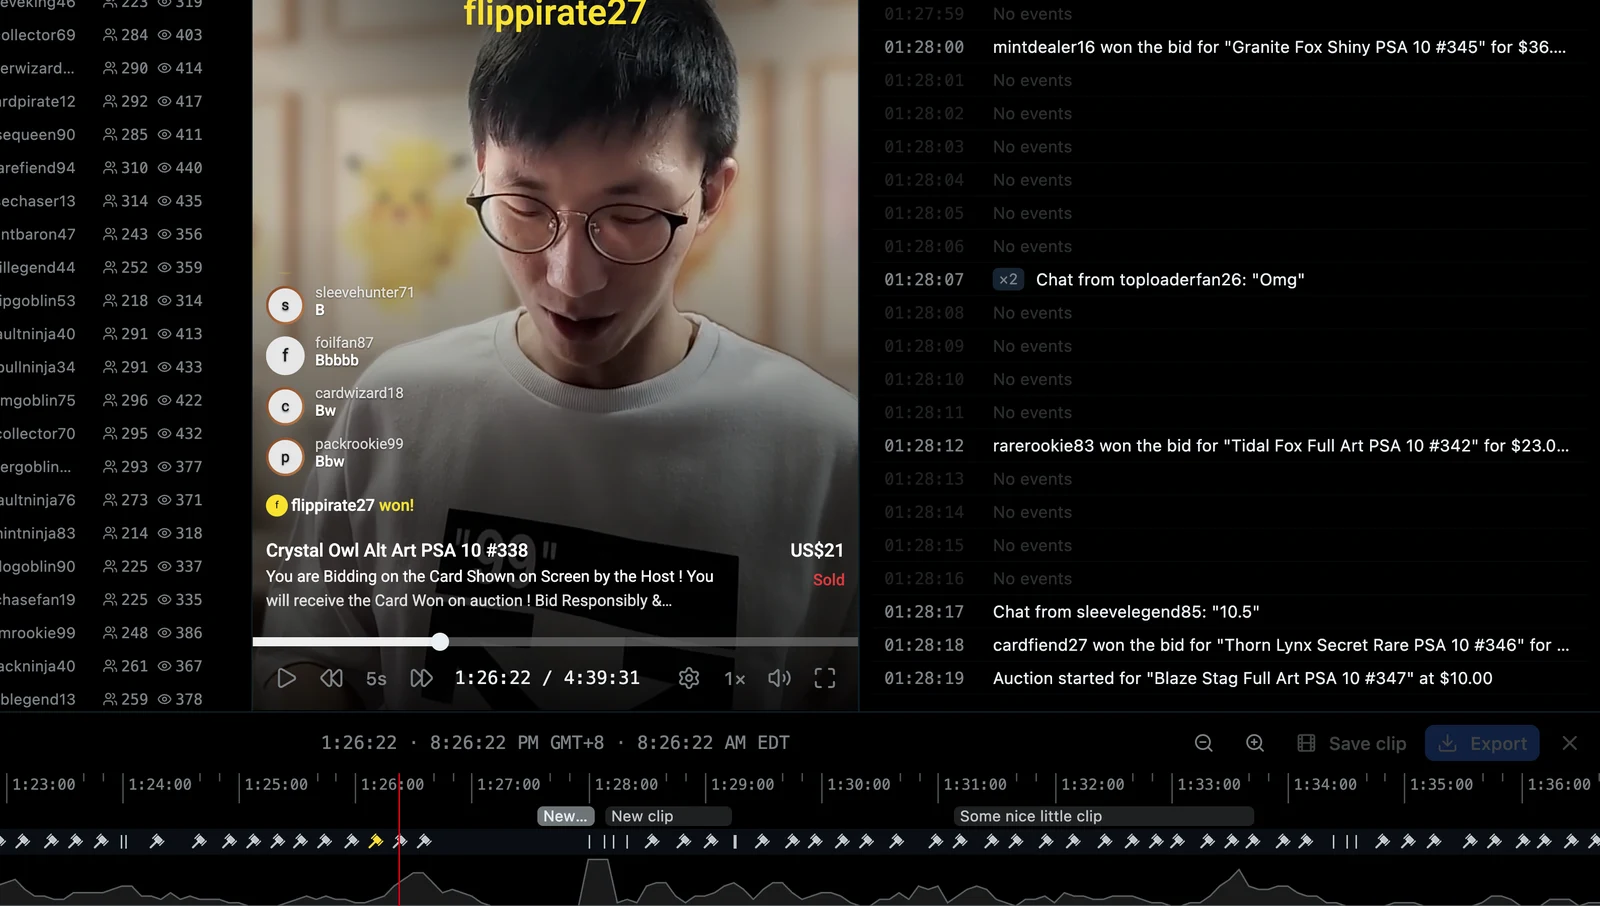
Task: Zoom out the timeline
Action: tap(1204, 743)
